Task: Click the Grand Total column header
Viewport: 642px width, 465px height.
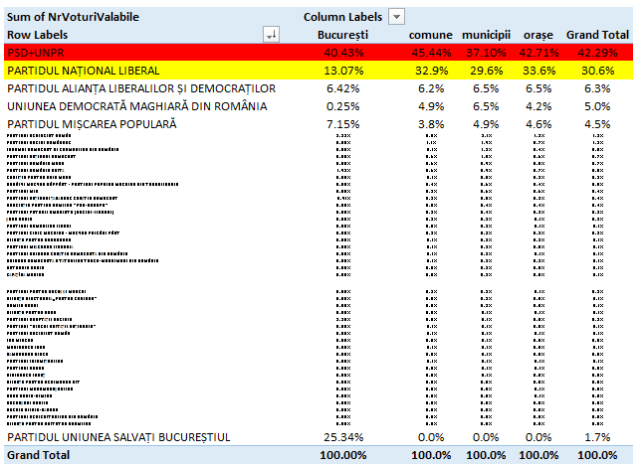Action: click(597, 35)
